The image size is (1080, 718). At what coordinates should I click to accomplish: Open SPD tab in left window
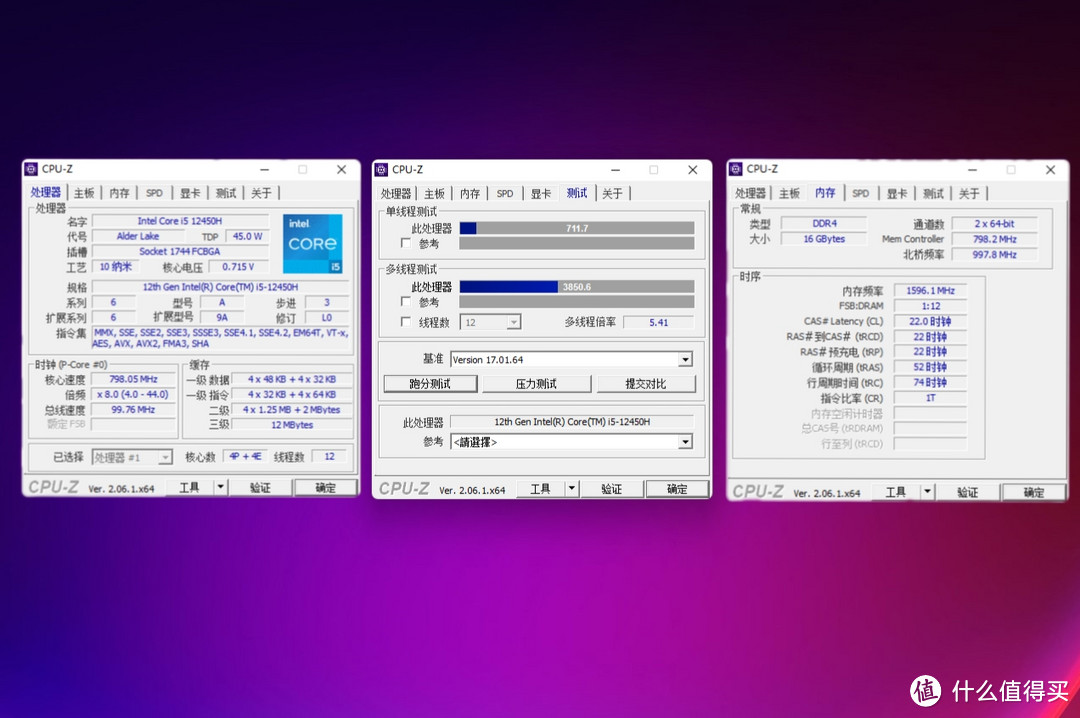[154, 193]
